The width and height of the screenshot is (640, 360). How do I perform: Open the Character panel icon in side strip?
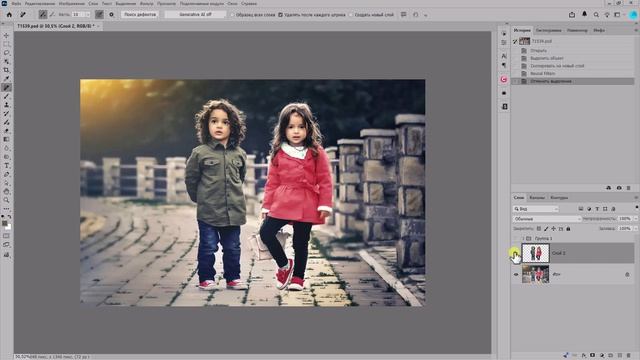click(x=504, y=56)
